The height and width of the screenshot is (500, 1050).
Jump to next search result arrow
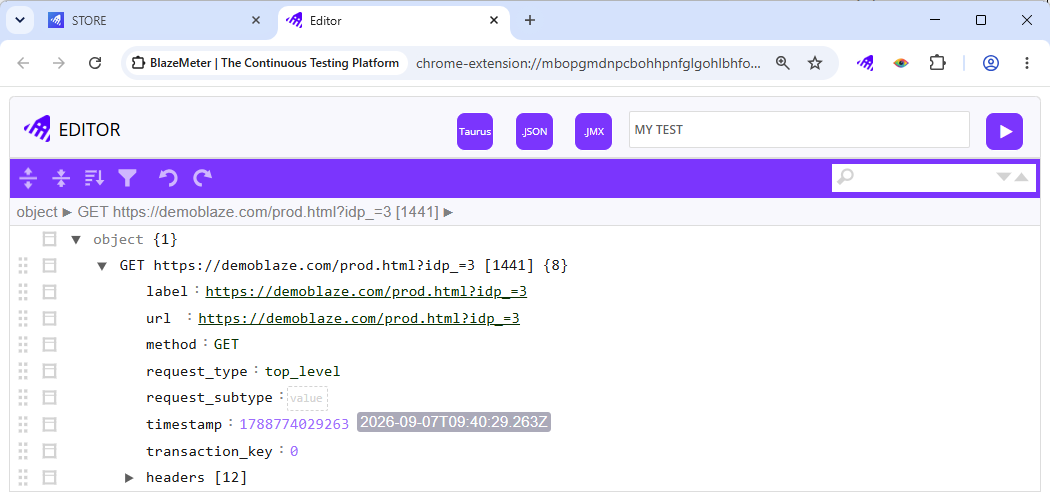(1003, 177)
